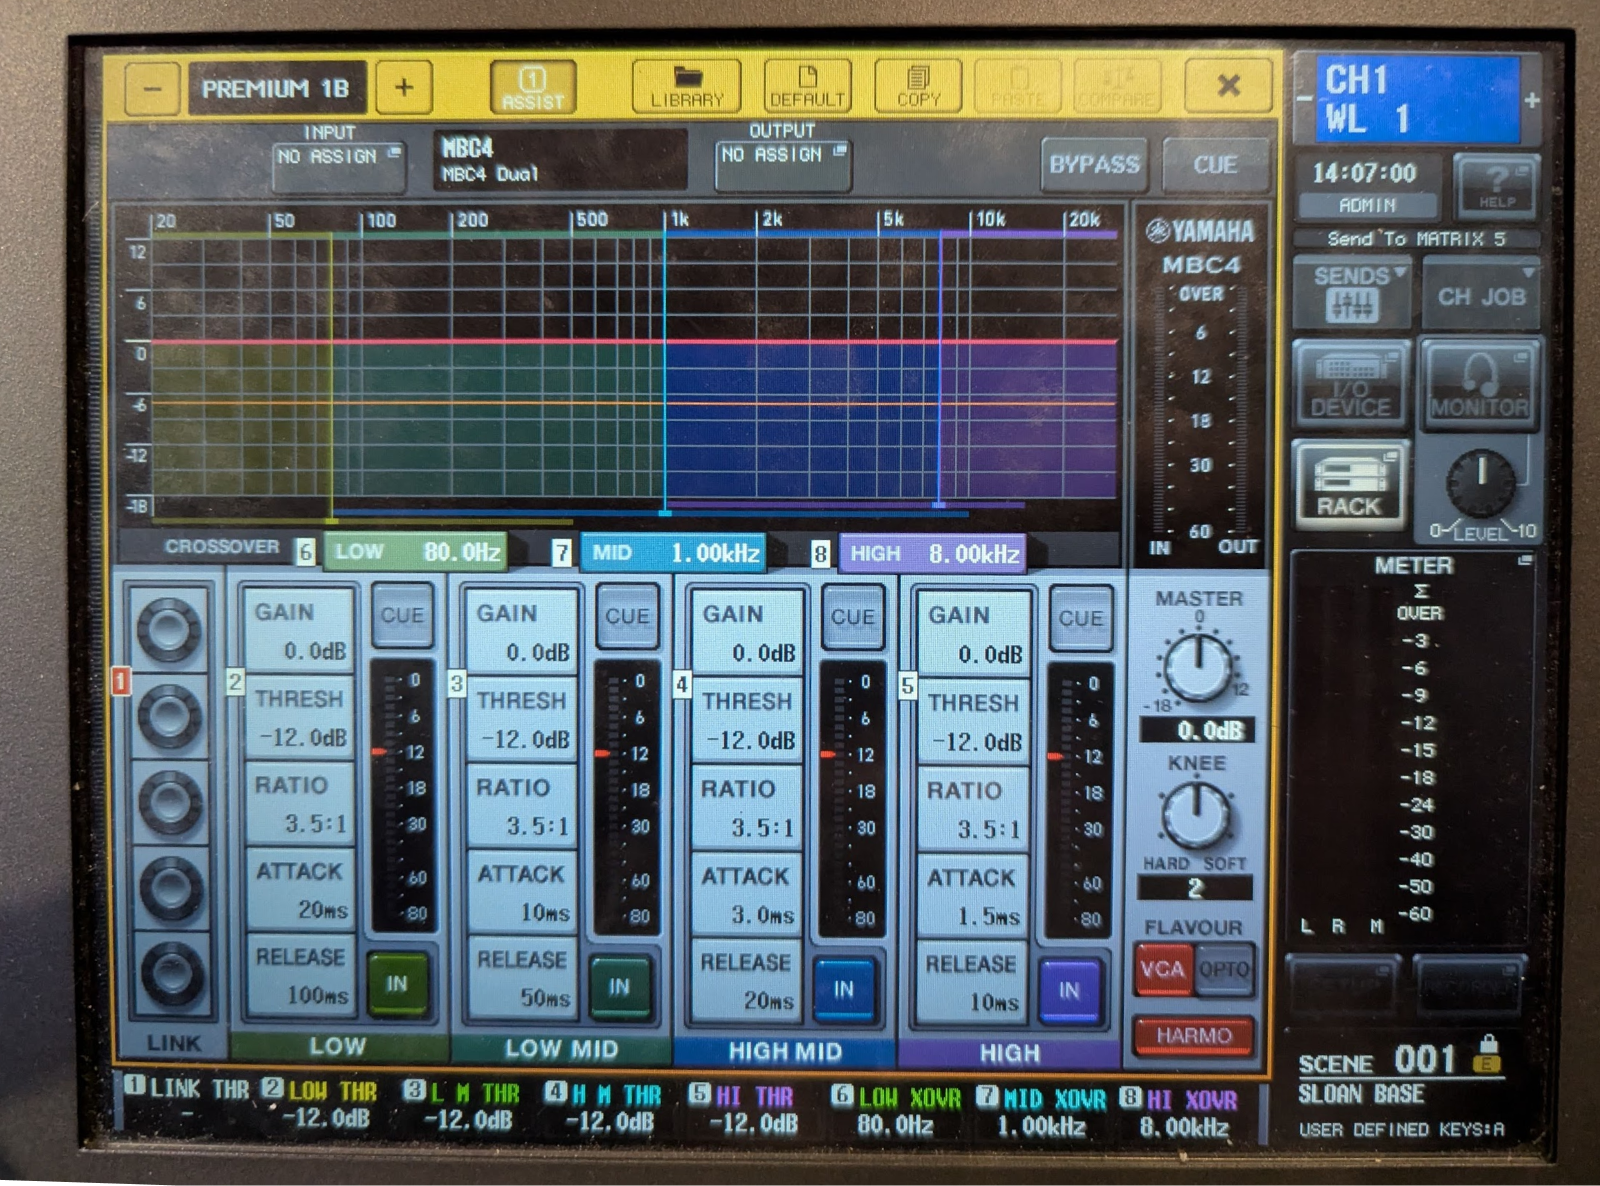Toggle the Bypass button
The height and width of the screenshot is (1186, 1600).
pos(1094,165)
